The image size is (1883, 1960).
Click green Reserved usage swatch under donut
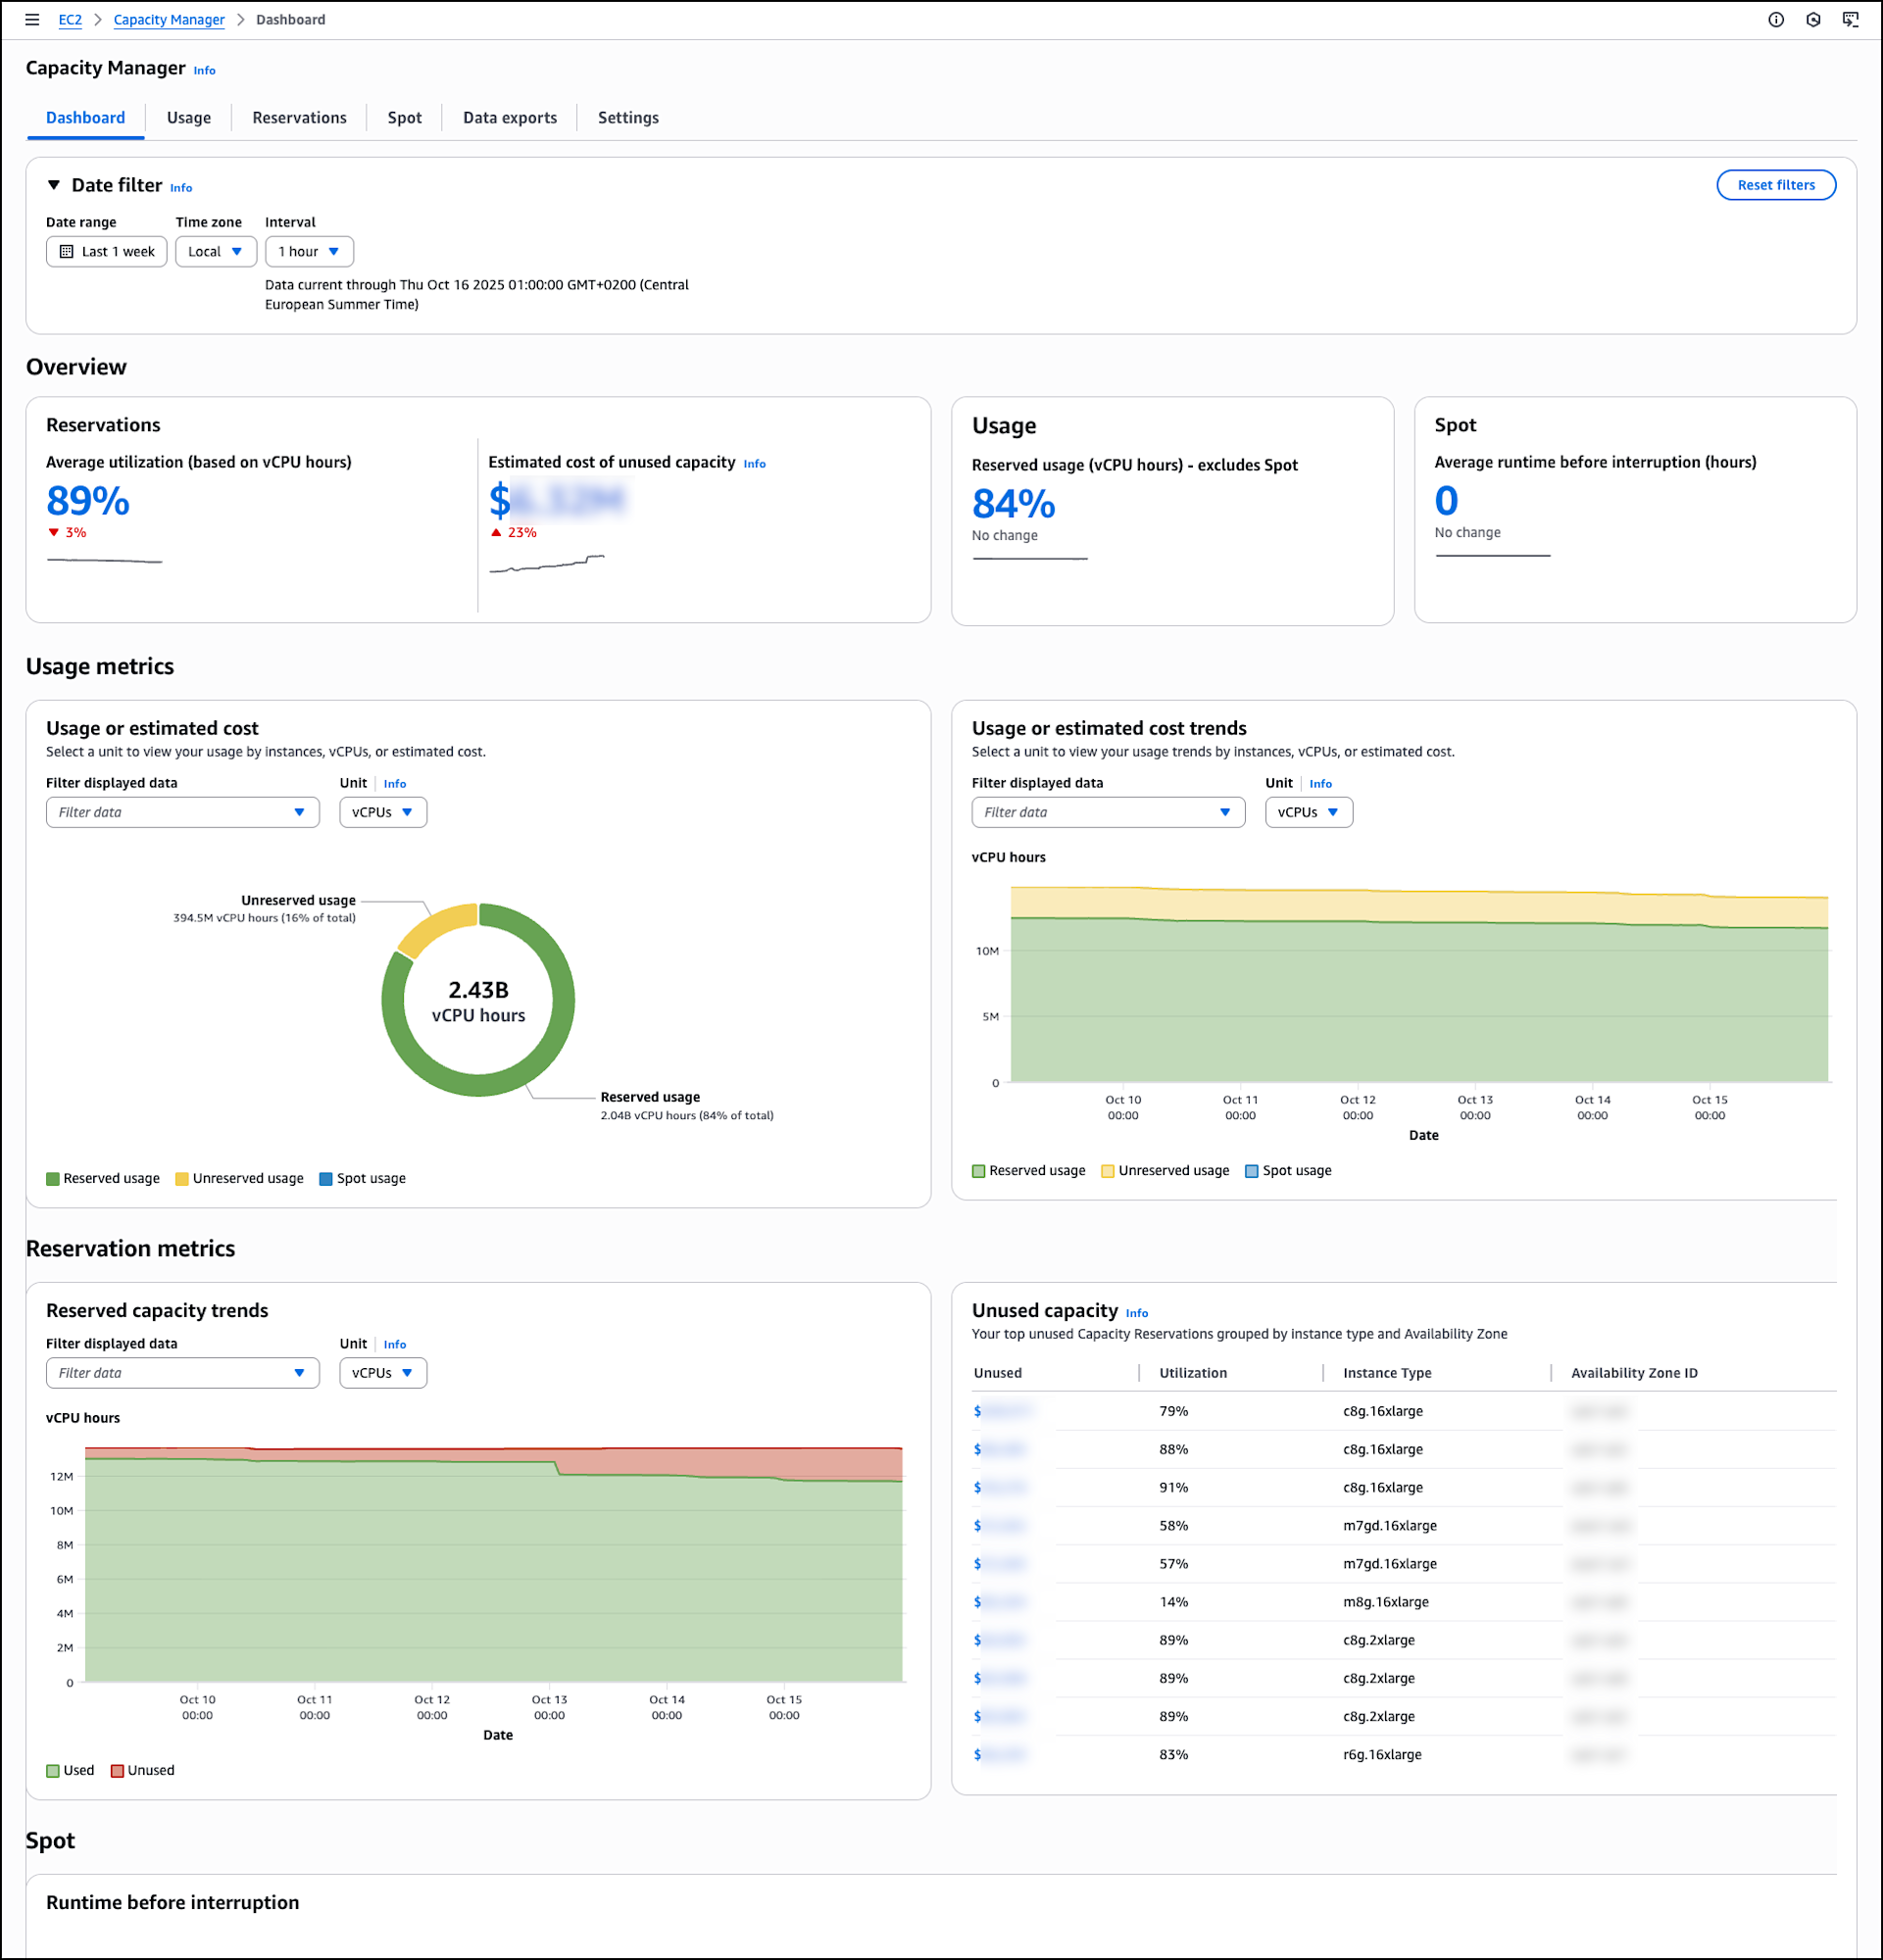(53, 1179)
